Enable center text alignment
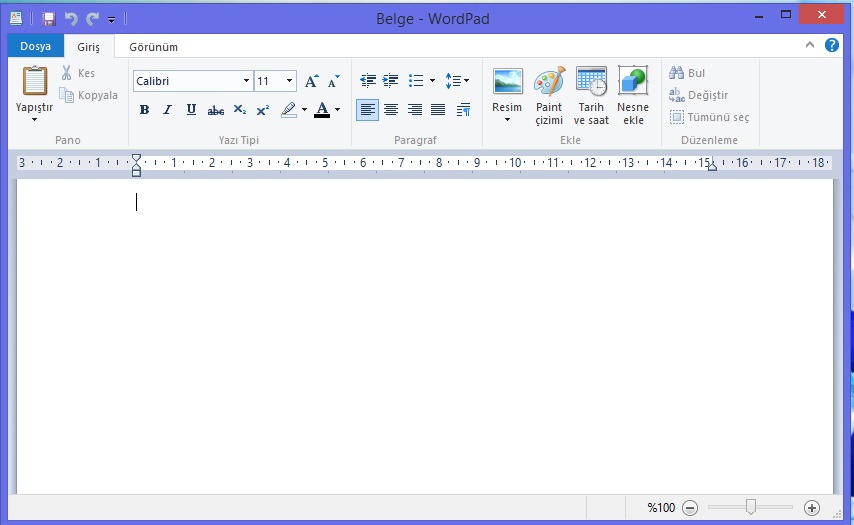Viewport: 854px width, 525px height. 391,110
